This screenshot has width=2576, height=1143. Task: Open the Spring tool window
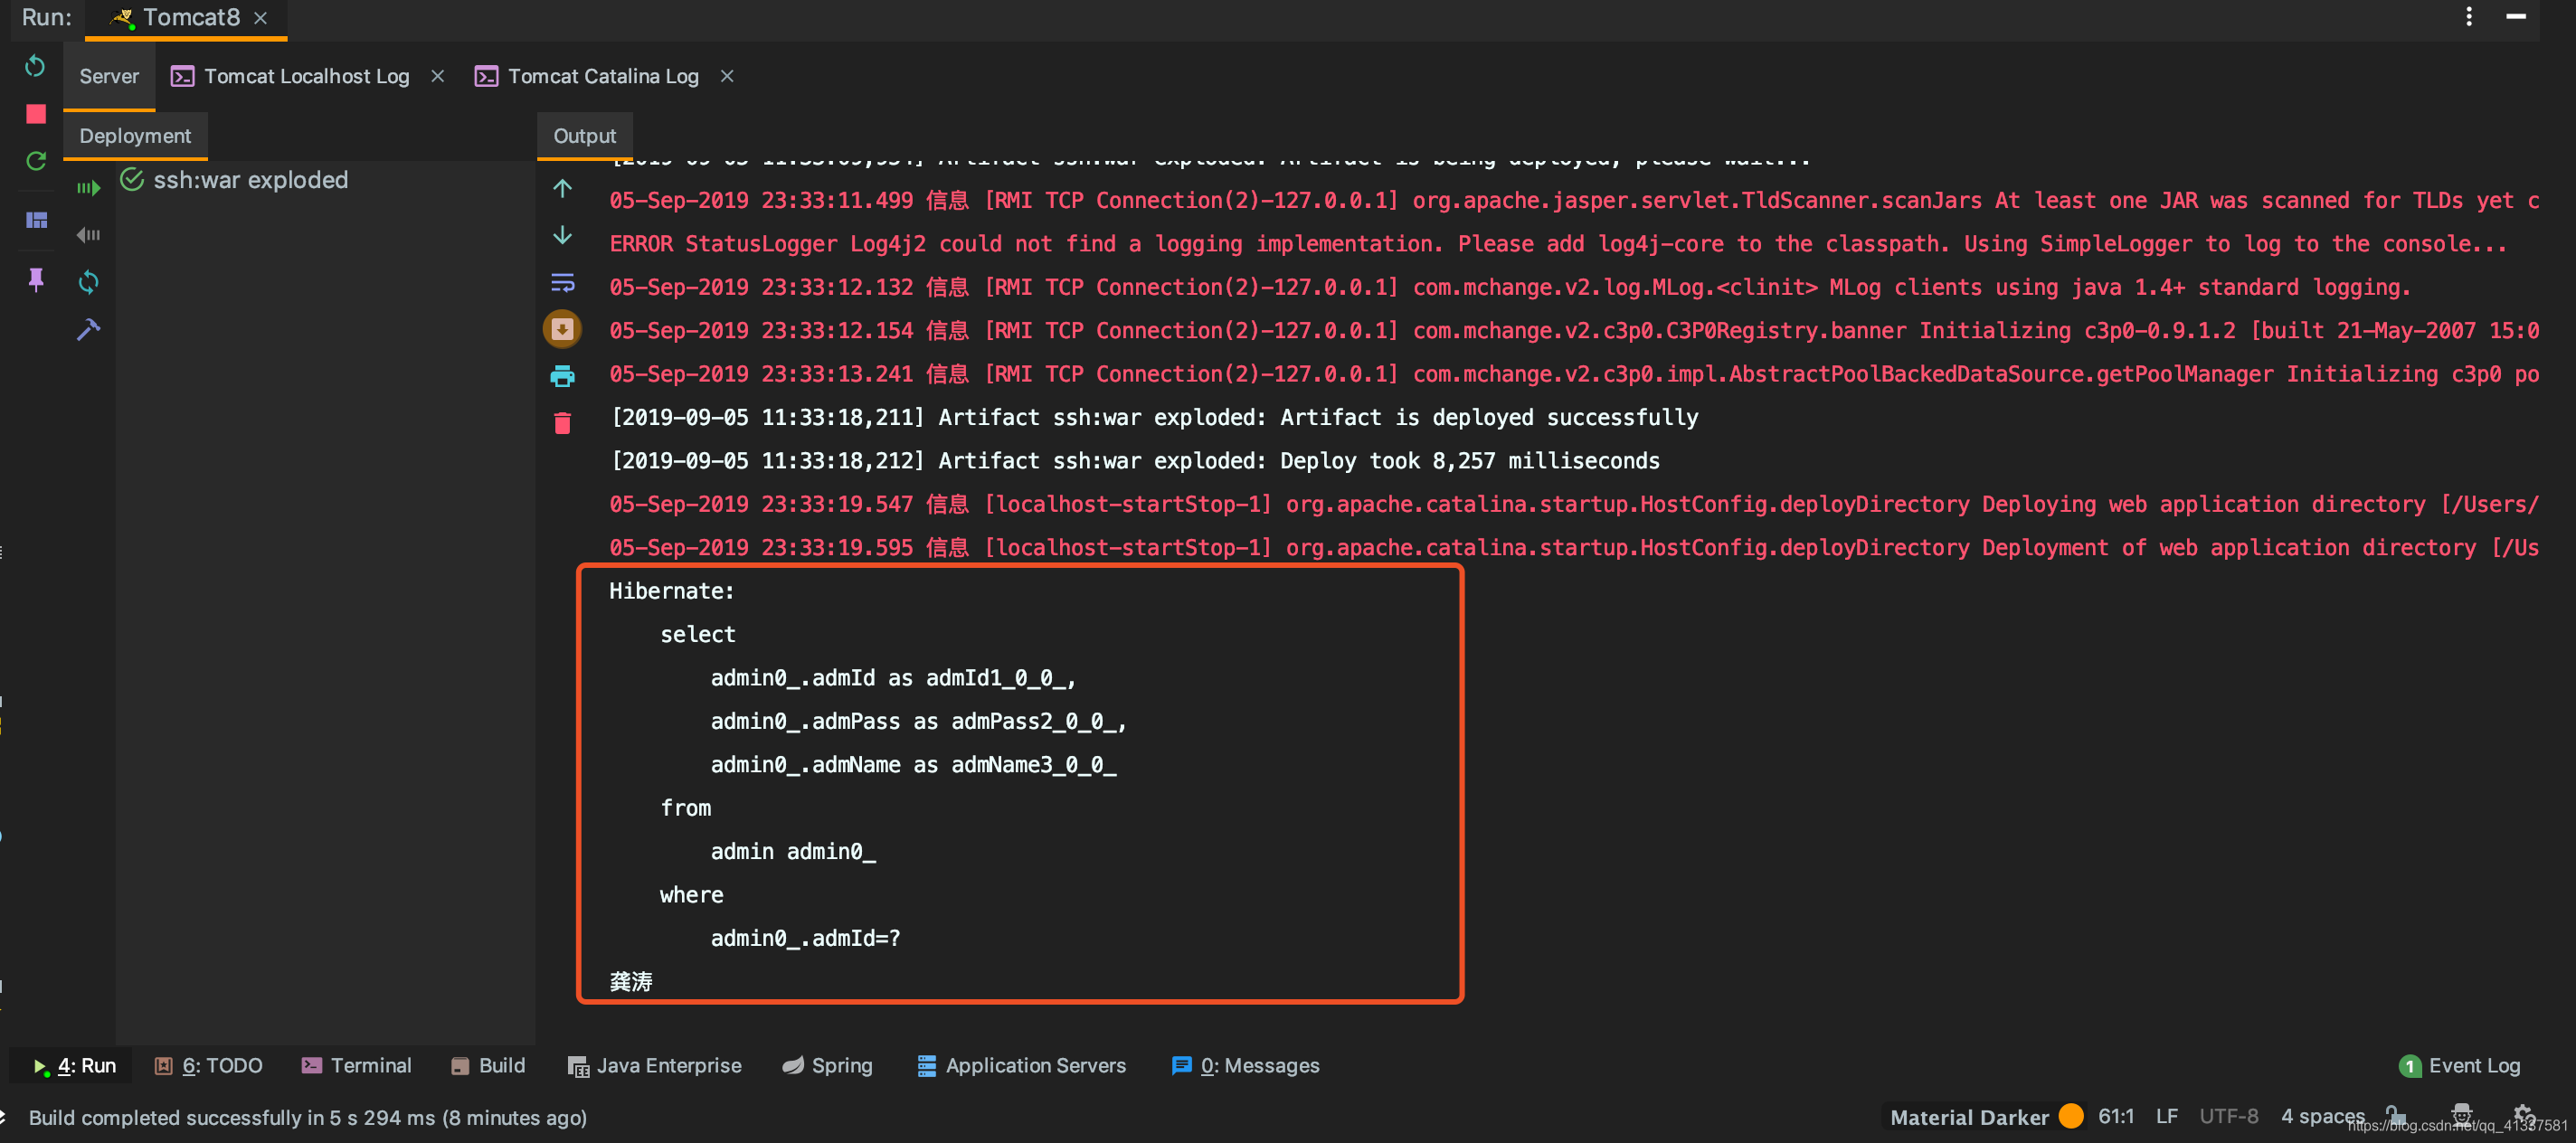click(x=828, y=1066)
